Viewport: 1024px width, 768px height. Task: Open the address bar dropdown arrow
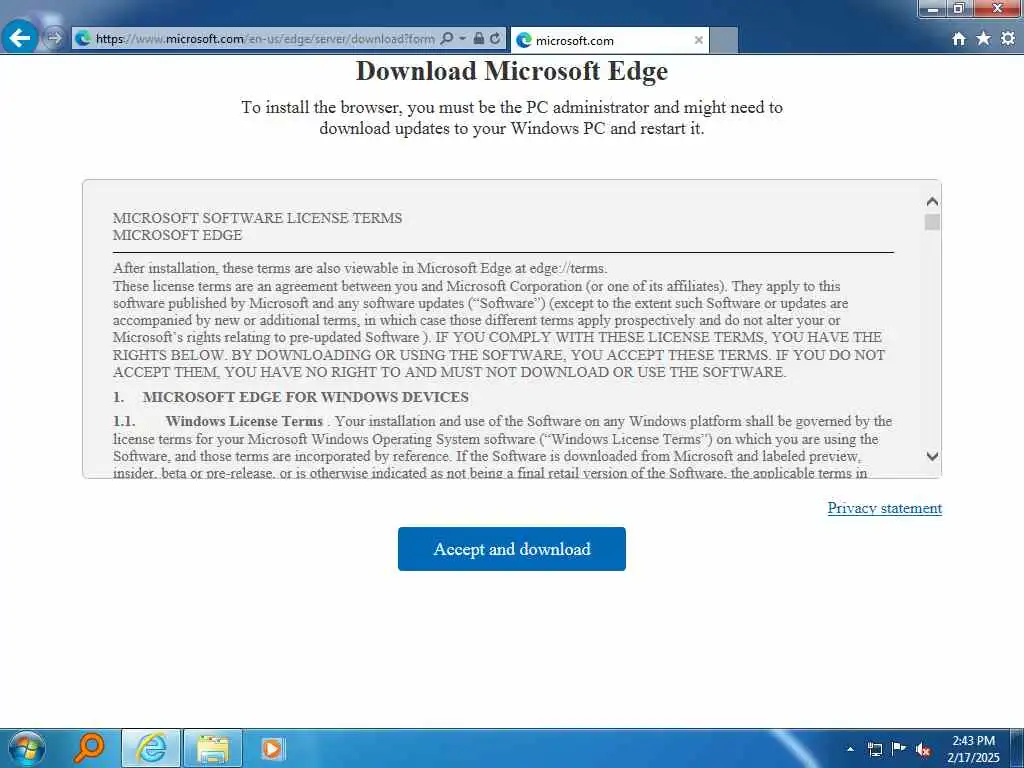[x=462, y=39]
